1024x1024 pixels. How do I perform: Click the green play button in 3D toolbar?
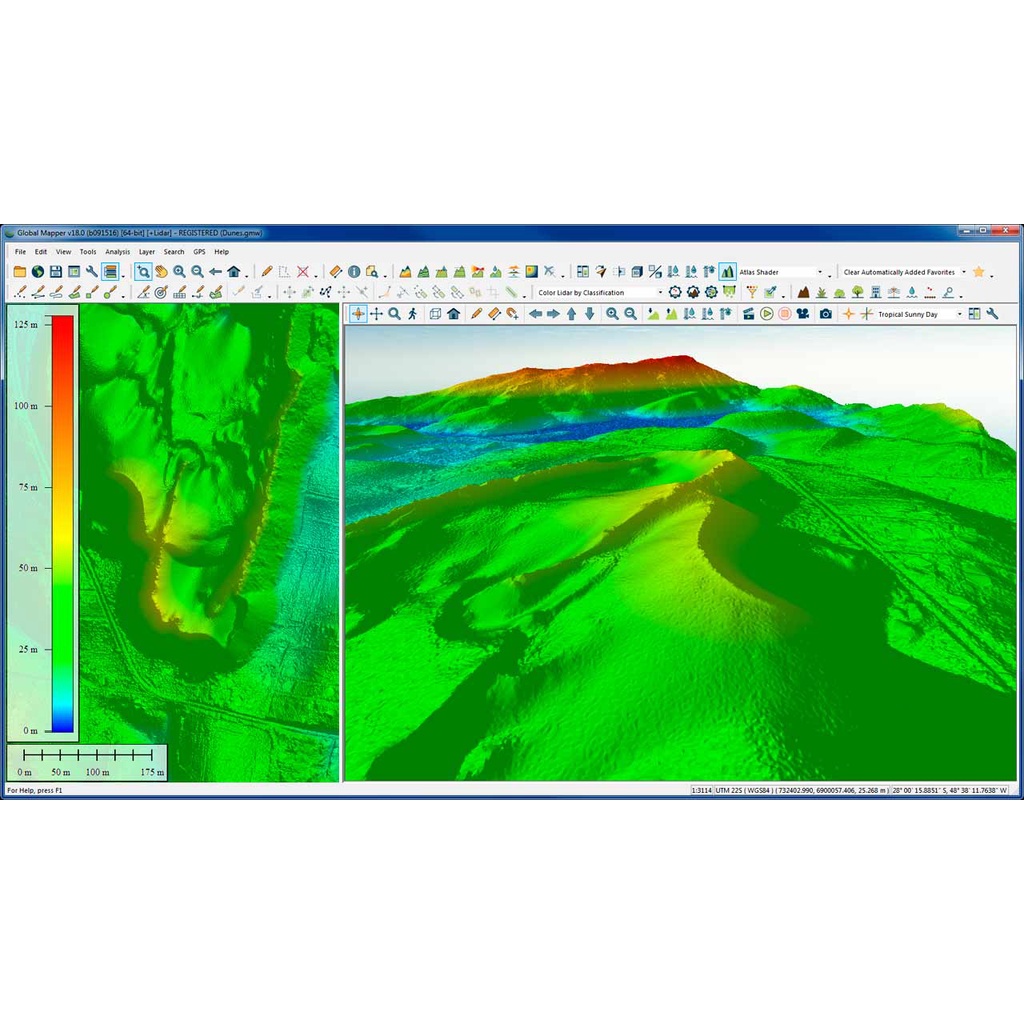tap(766, 314)
